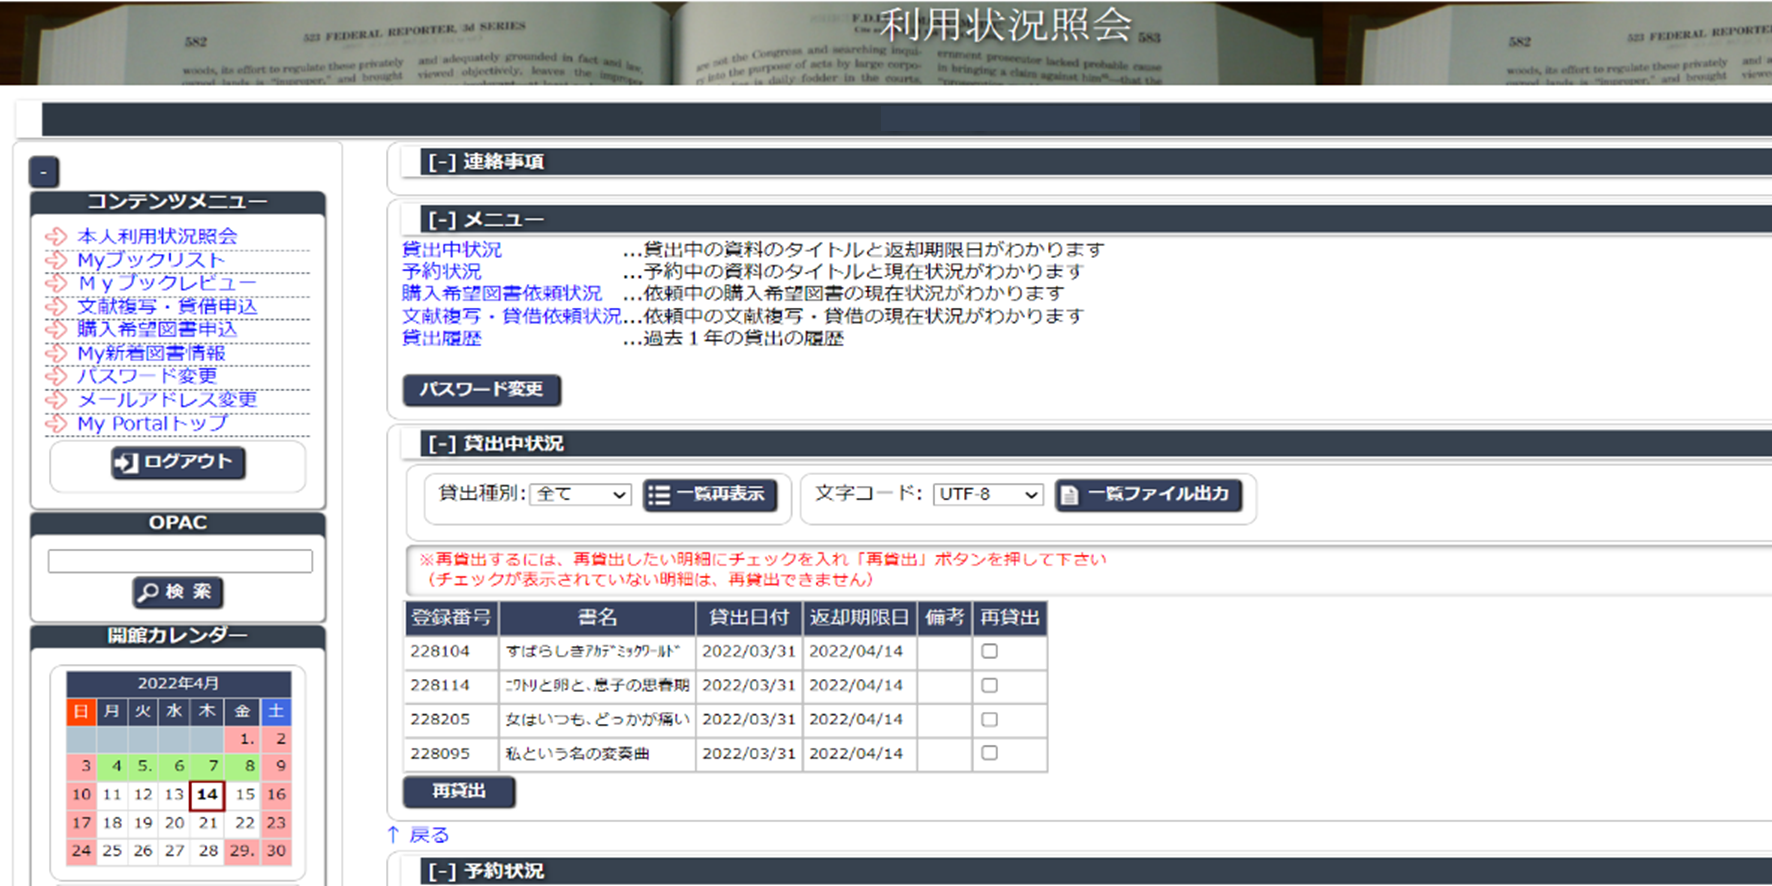Check the renewal box for item 228104

coord(989,651)
